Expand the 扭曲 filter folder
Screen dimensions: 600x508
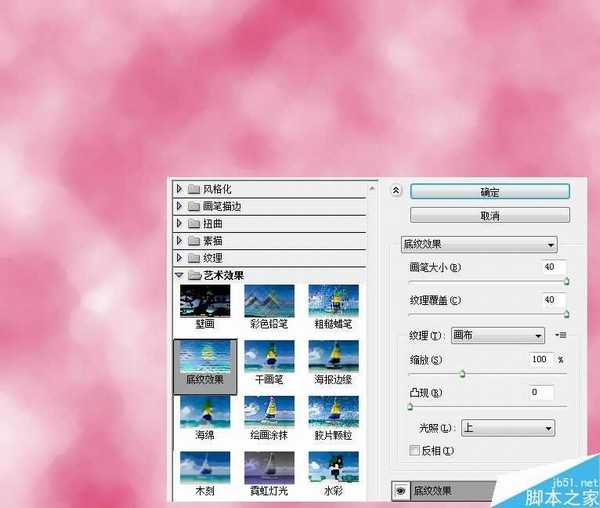(179, 223)
